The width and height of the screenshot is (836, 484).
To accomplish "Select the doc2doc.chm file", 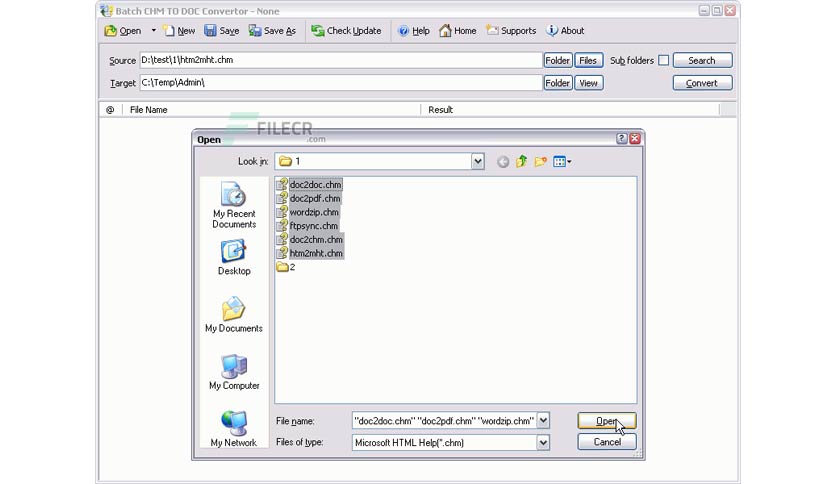I will [309, 184].
